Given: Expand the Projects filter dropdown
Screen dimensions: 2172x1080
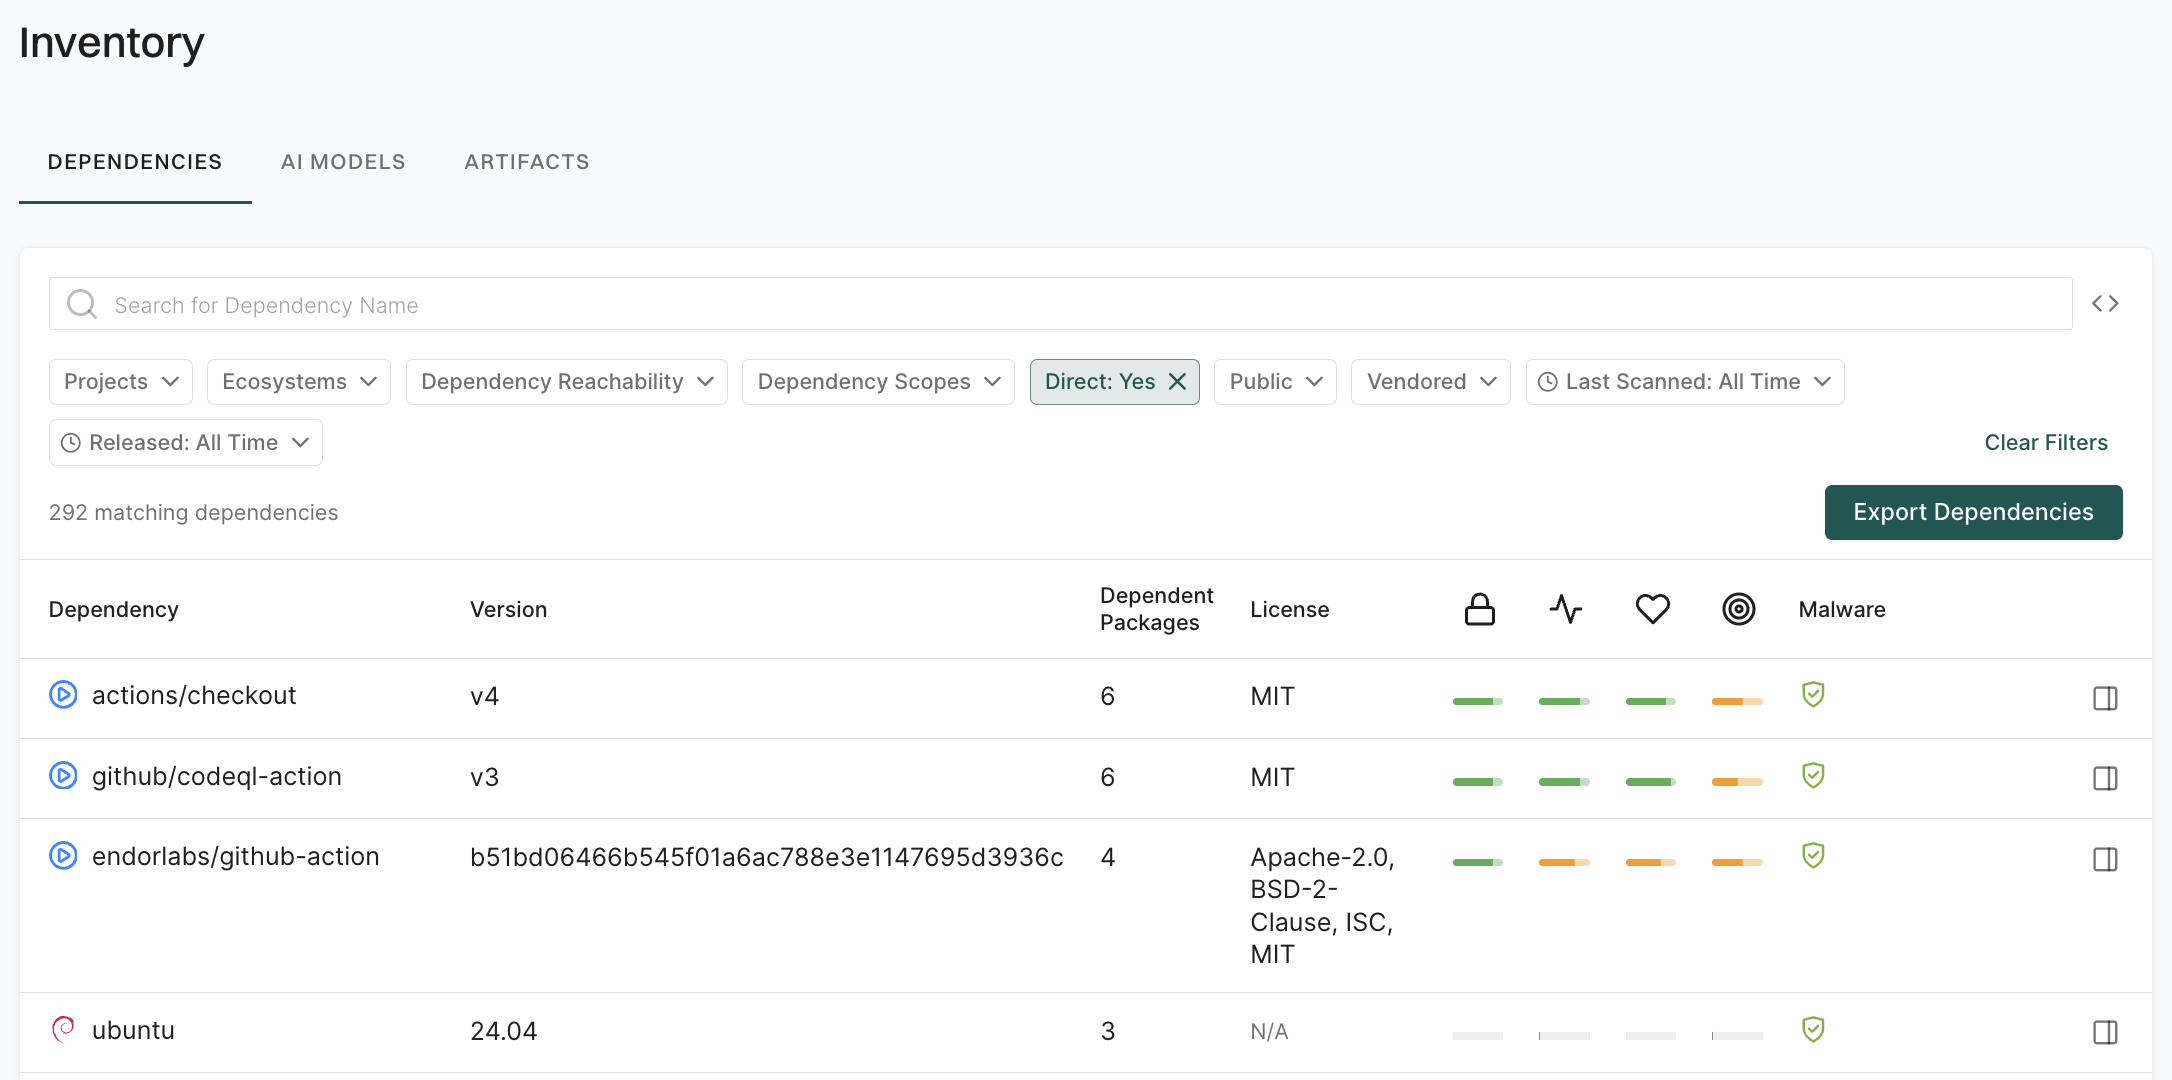Looking at the screenshot, I should coord(121,382).
